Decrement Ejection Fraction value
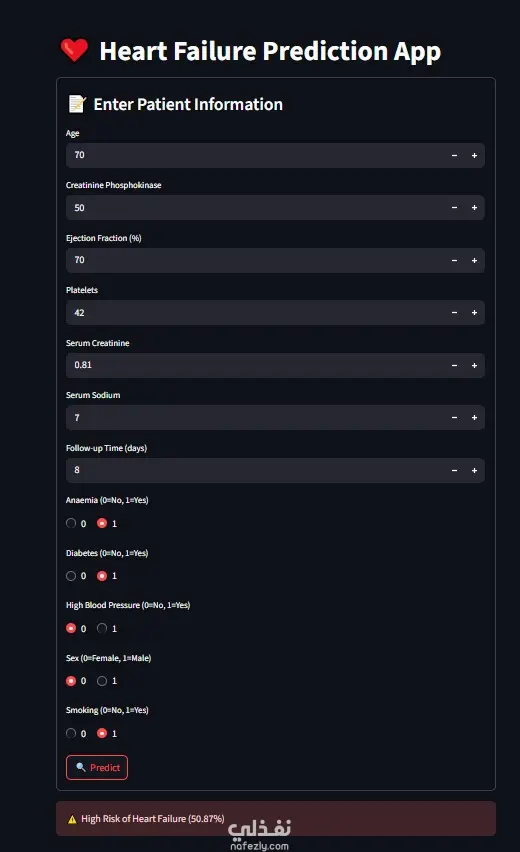 coord(454,260)
